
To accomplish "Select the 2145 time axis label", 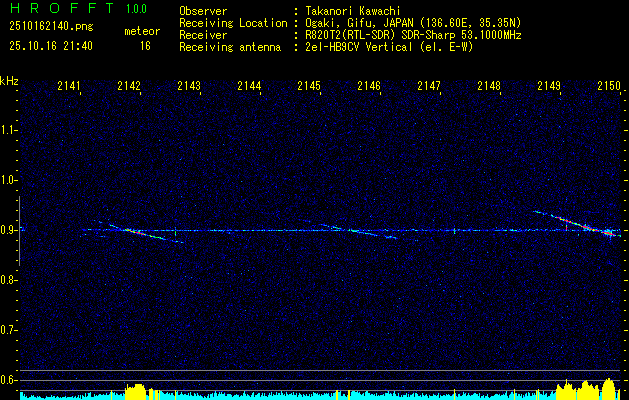I will coord(309,87).
